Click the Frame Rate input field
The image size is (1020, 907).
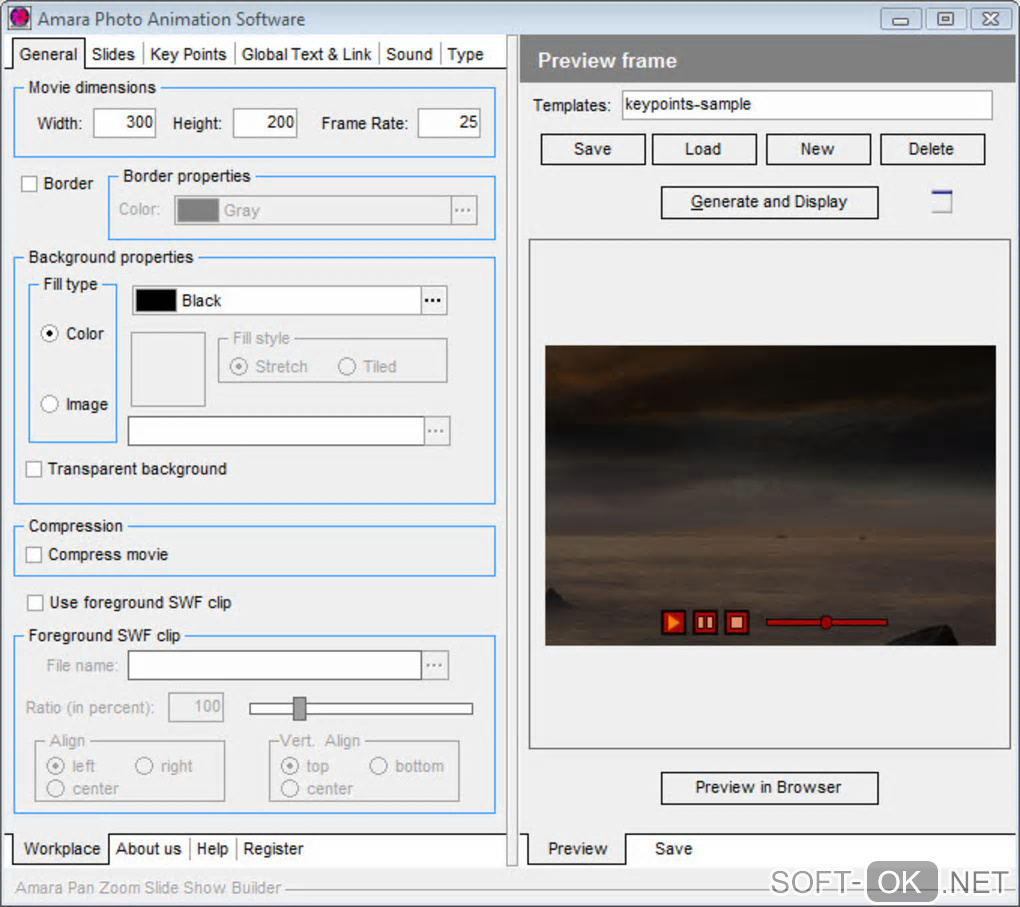tap(449, 122)
